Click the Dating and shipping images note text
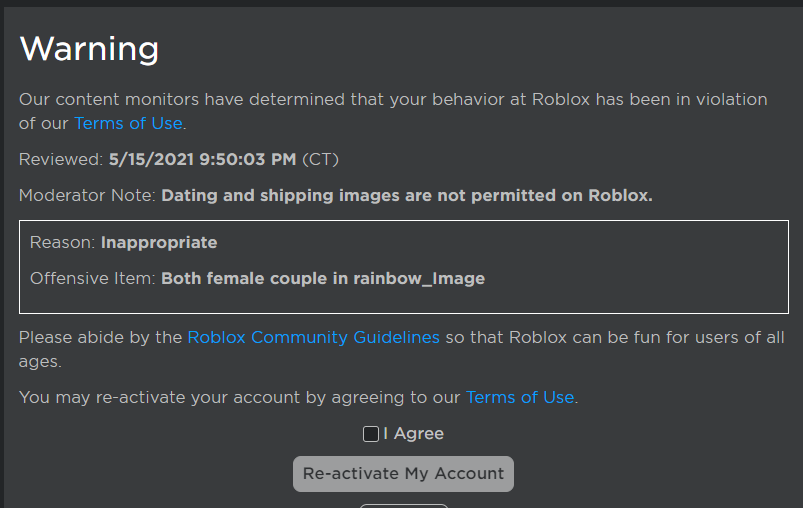This screenshot has width=803, height=508. tap(407, 196)
